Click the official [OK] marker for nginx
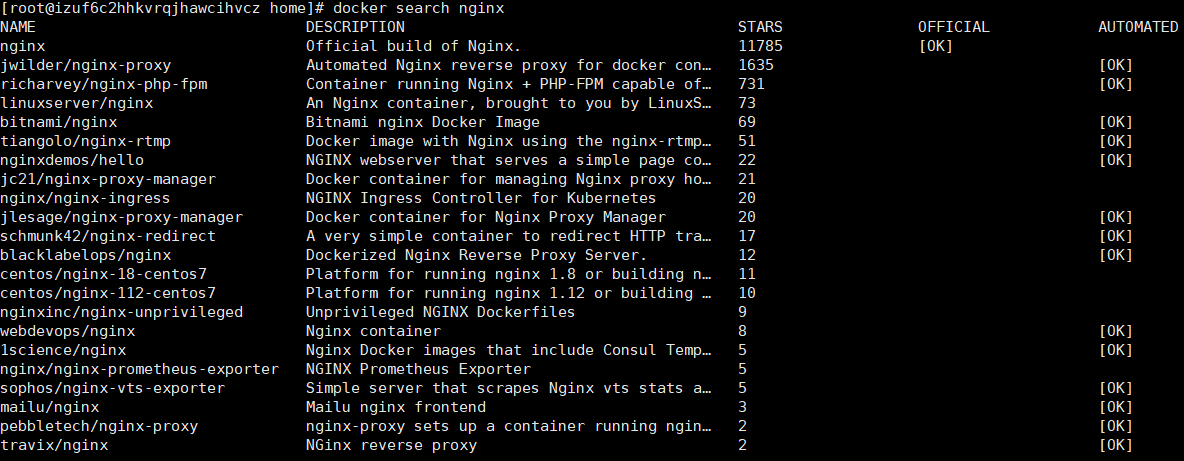1184x461 pixels. coord(935,46)
